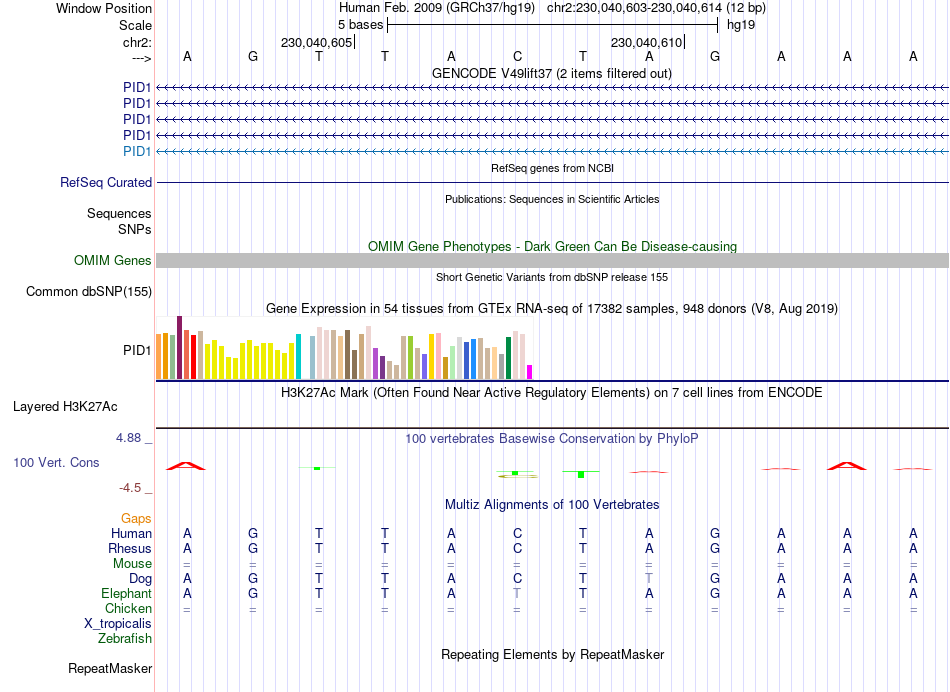Click the C base in Rhesus row

point(517,548)
